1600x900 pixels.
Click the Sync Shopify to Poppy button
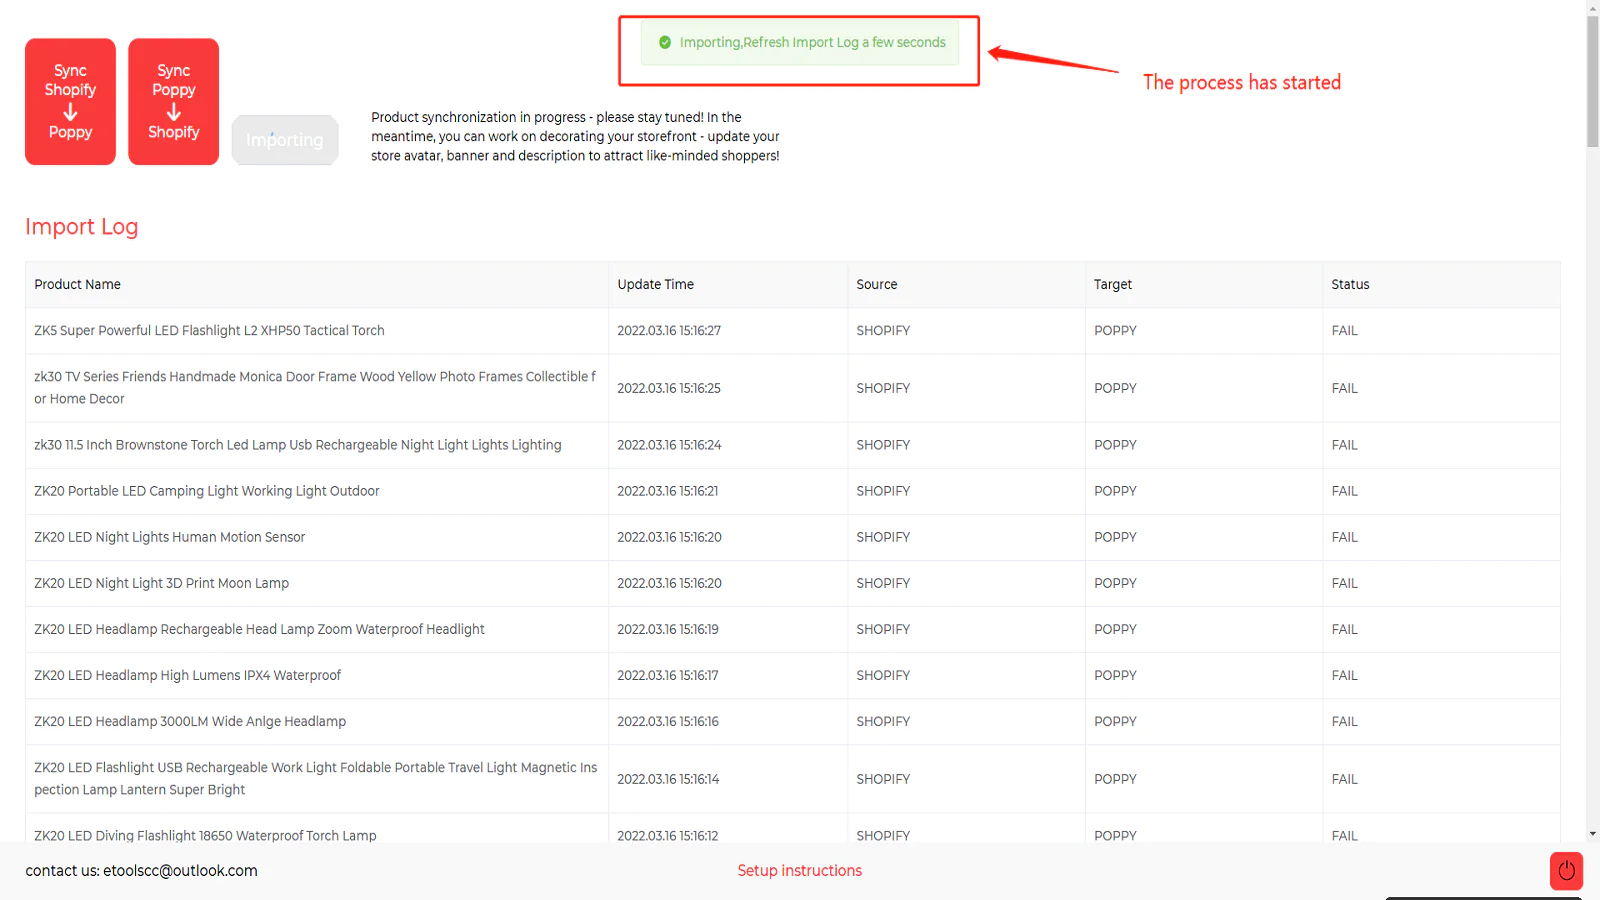tap(70, 101)
